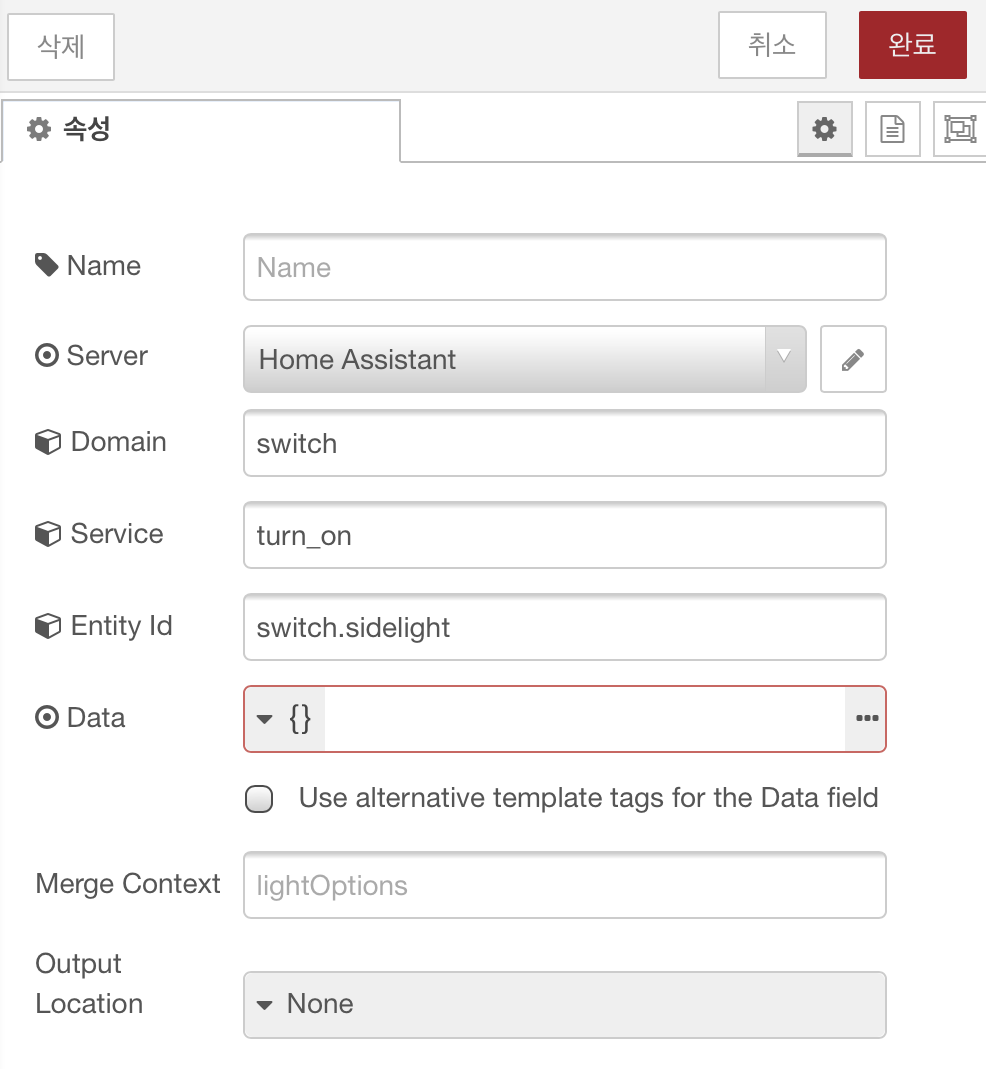Click the Service field containing turn_on
The image size is (986, 1069).
click(565, 535)
